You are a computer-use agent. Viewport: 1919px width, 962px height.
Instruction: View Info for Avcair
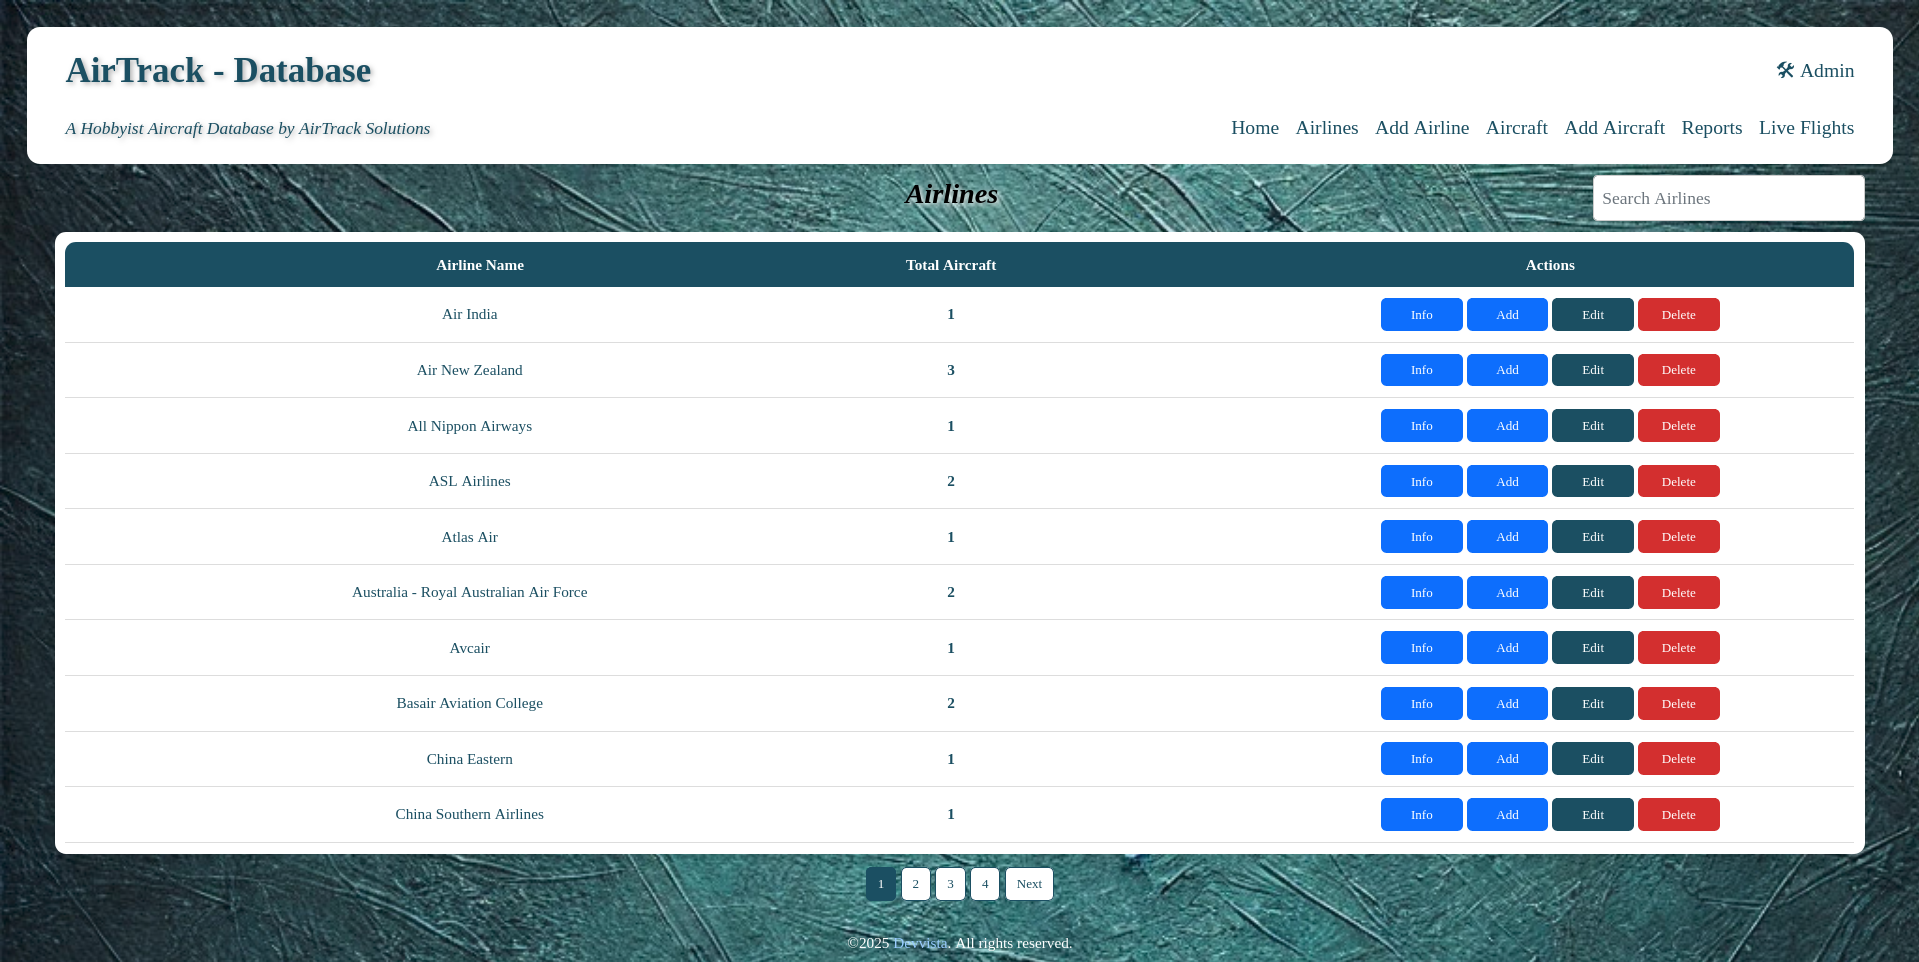tap(1421, 647)
